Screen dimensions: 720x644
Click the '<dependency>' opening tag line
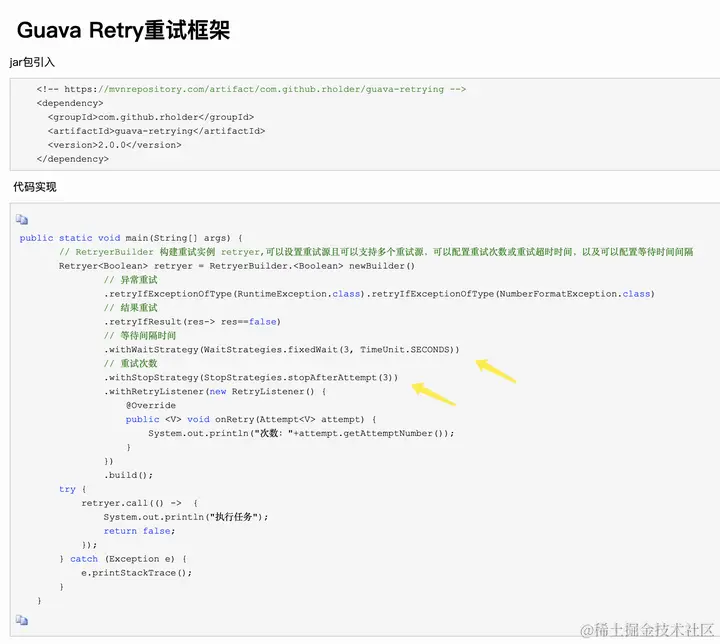tap(70, 103)
